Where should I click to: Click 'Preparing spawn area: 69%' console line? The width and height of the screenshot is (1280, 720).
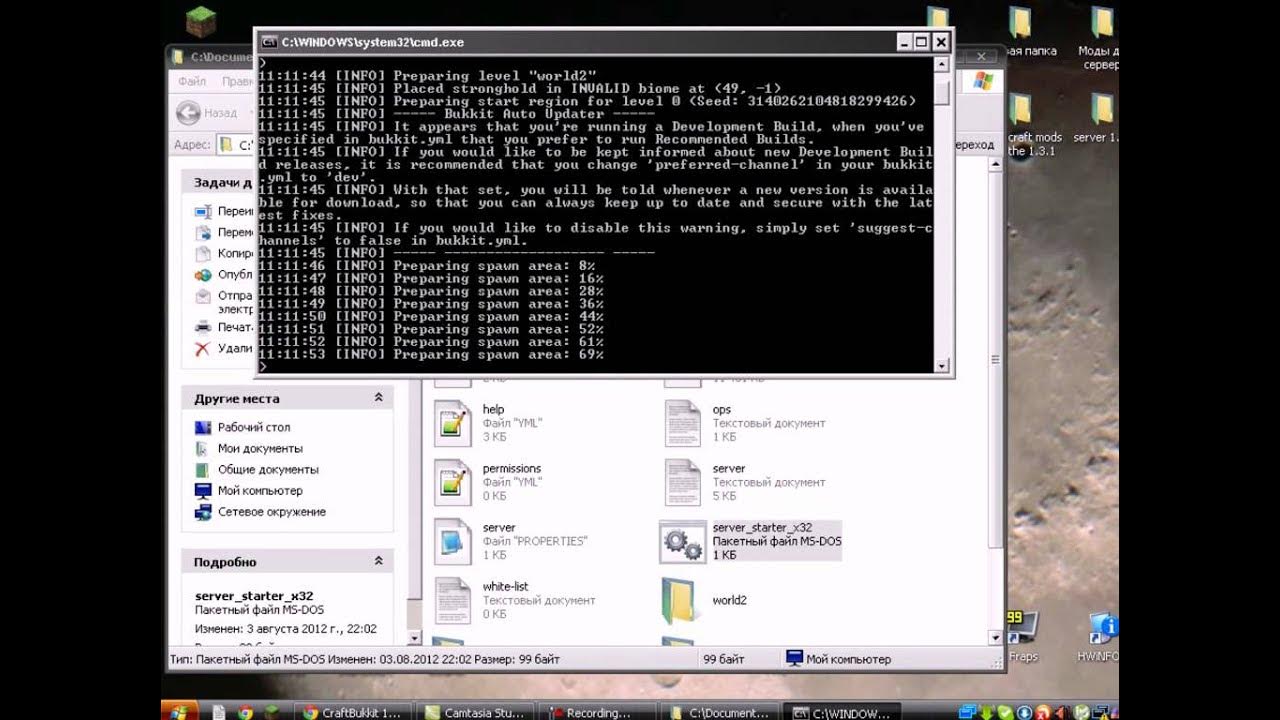430,355
